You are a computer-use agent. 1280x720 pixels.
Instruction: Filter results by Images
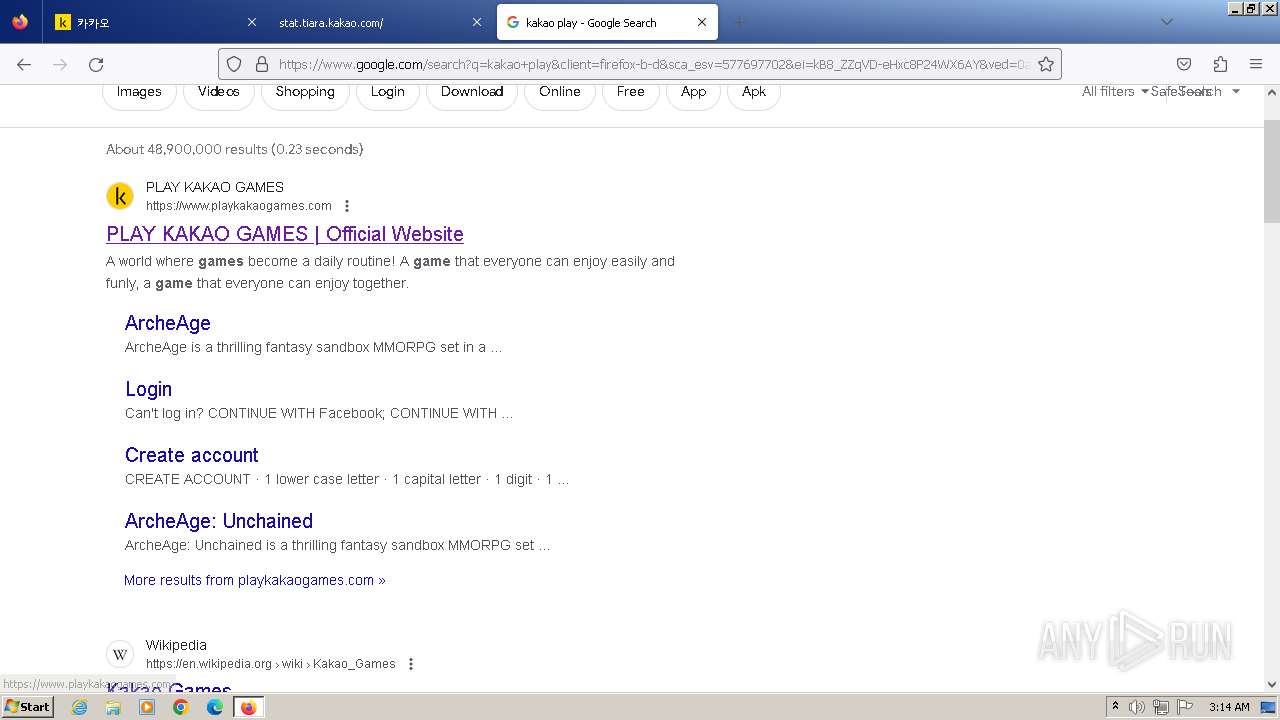click(139, 92)
